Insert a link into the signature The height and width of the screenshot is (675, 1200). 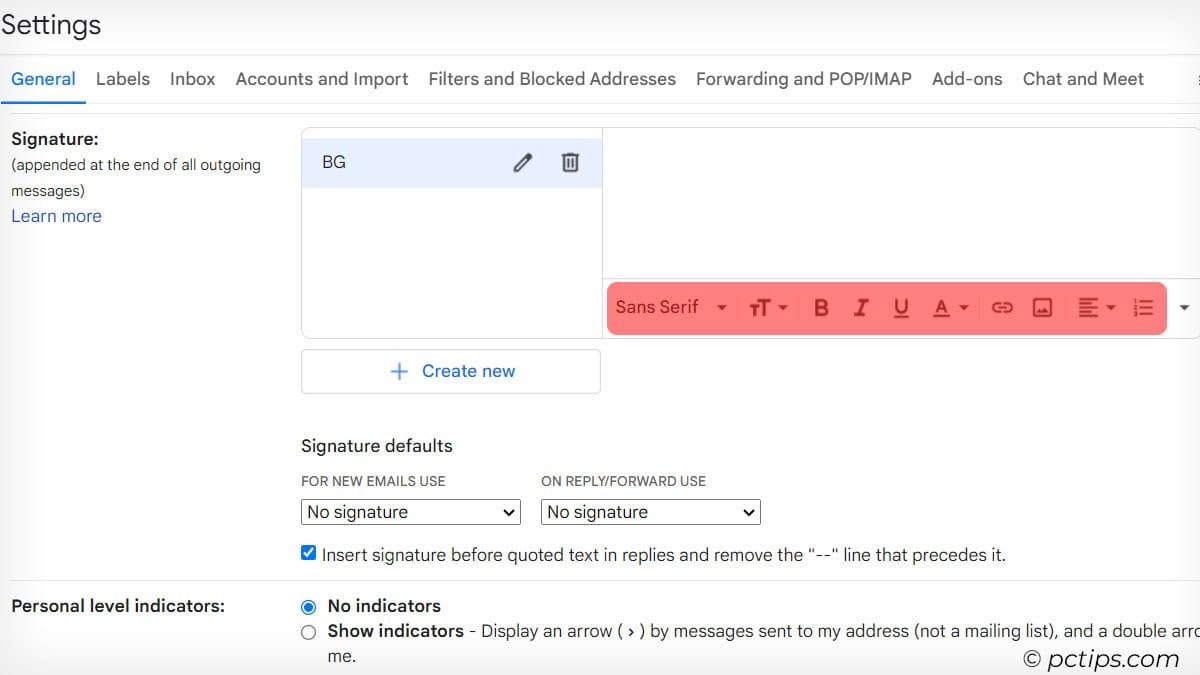(x=1001, y=308)
